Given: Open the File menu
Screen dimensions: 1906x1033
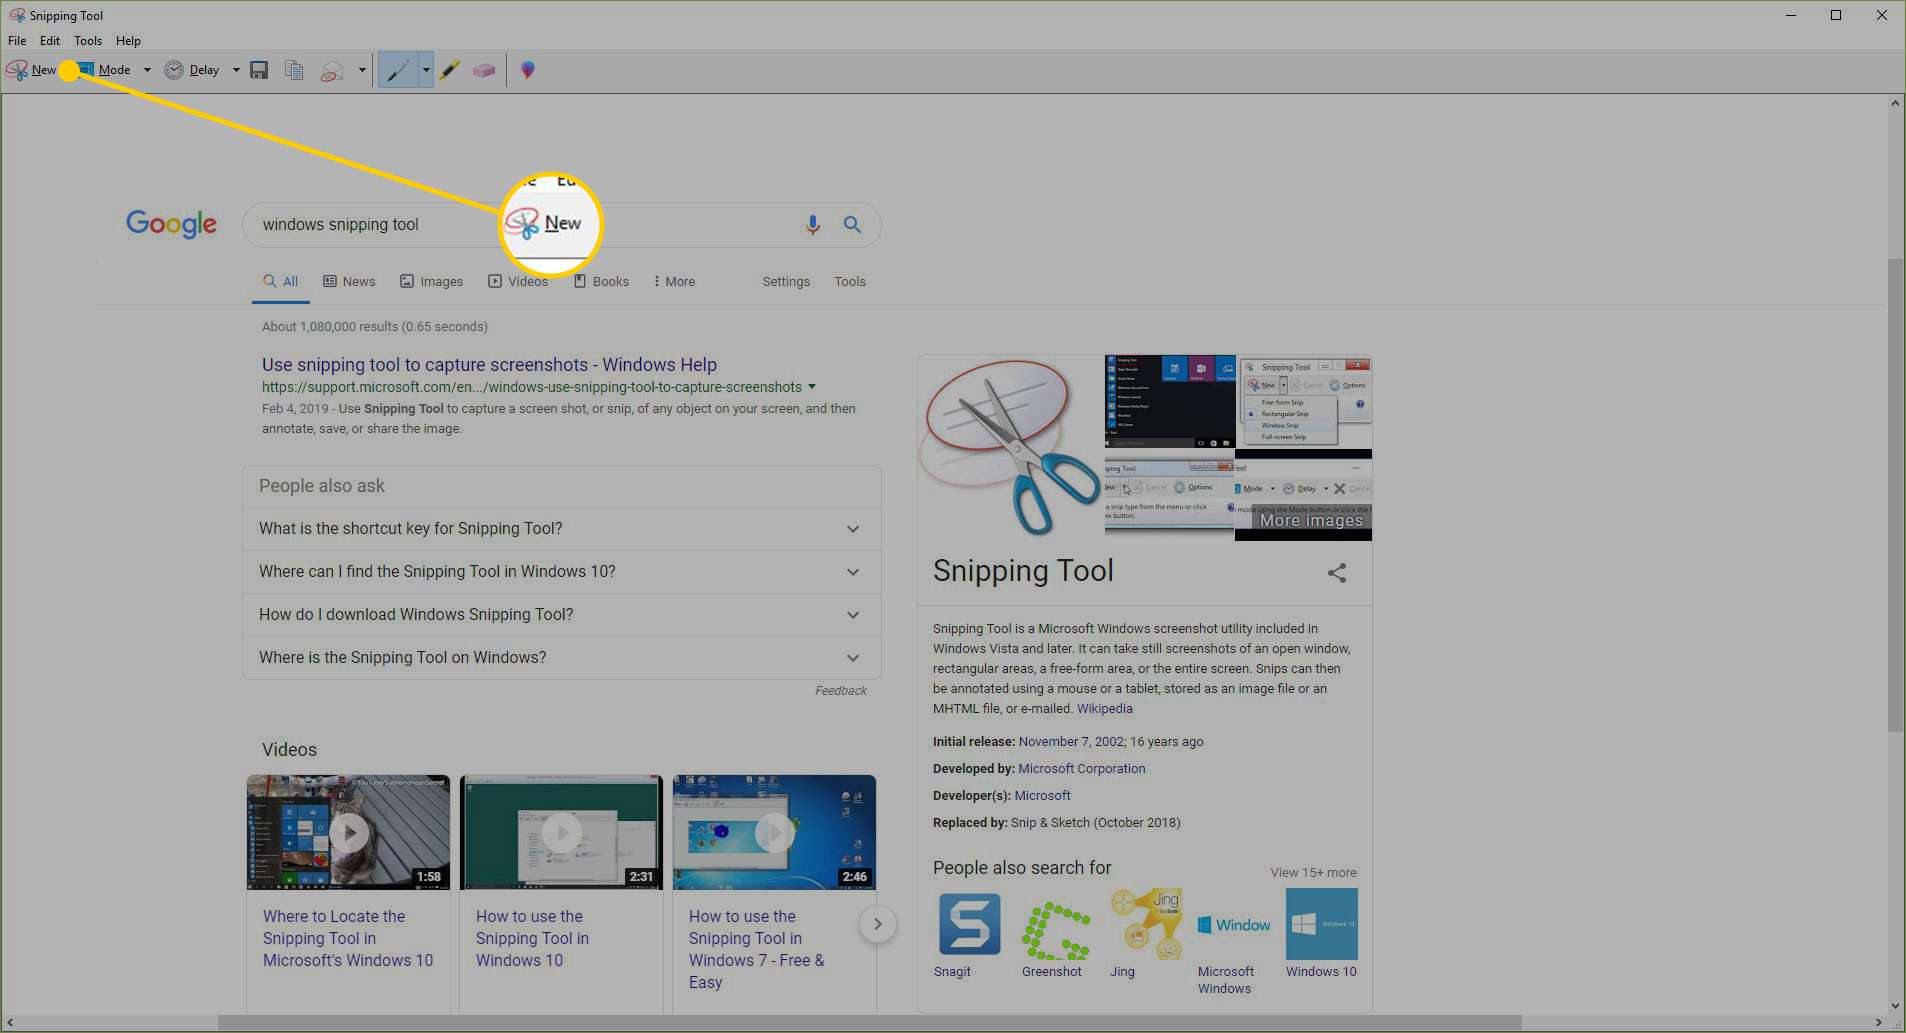Looking at the screenshot, I should point(17,41).
